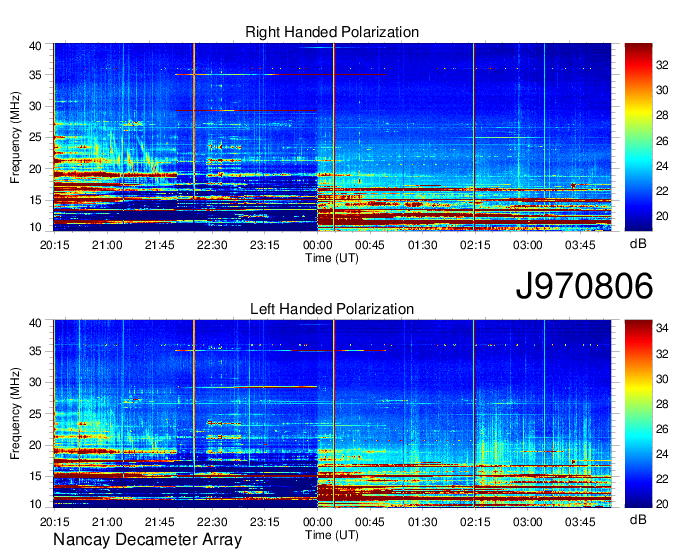Click the 00:00 tick label under top plot
The height and width of the screenshot is (552, 680).
click(x=317, y=245)
